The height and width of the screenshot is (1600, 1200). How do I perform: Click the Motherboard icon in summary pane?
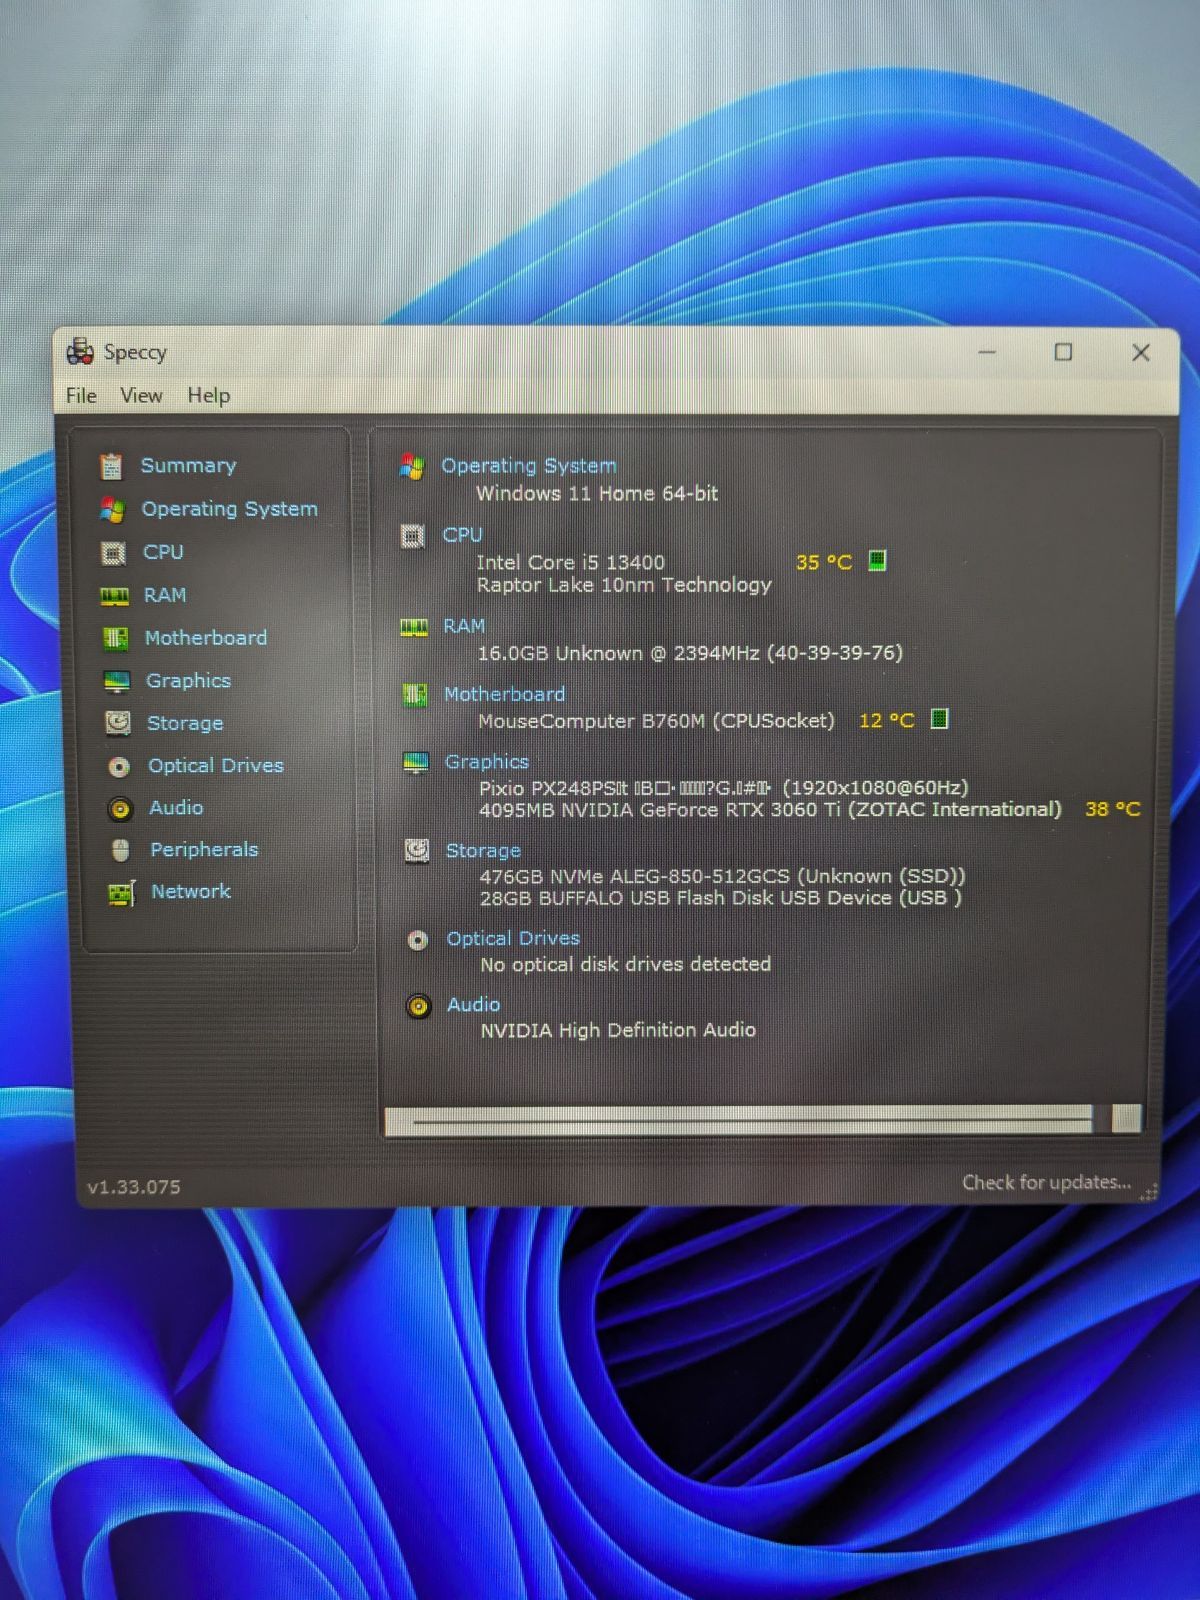pos(415,695)
